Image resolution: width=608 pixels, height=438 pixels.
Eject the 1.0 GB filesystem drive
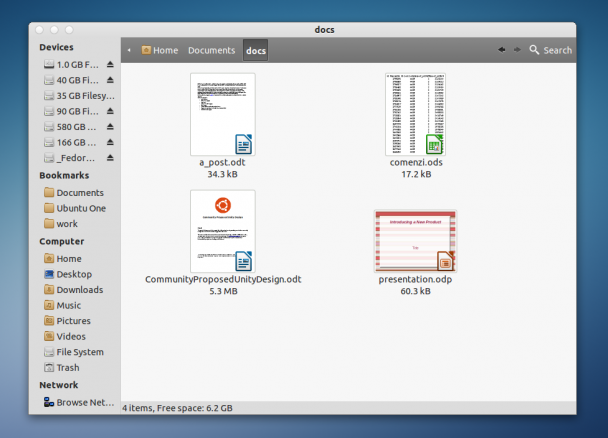click(x=110, y=64)
